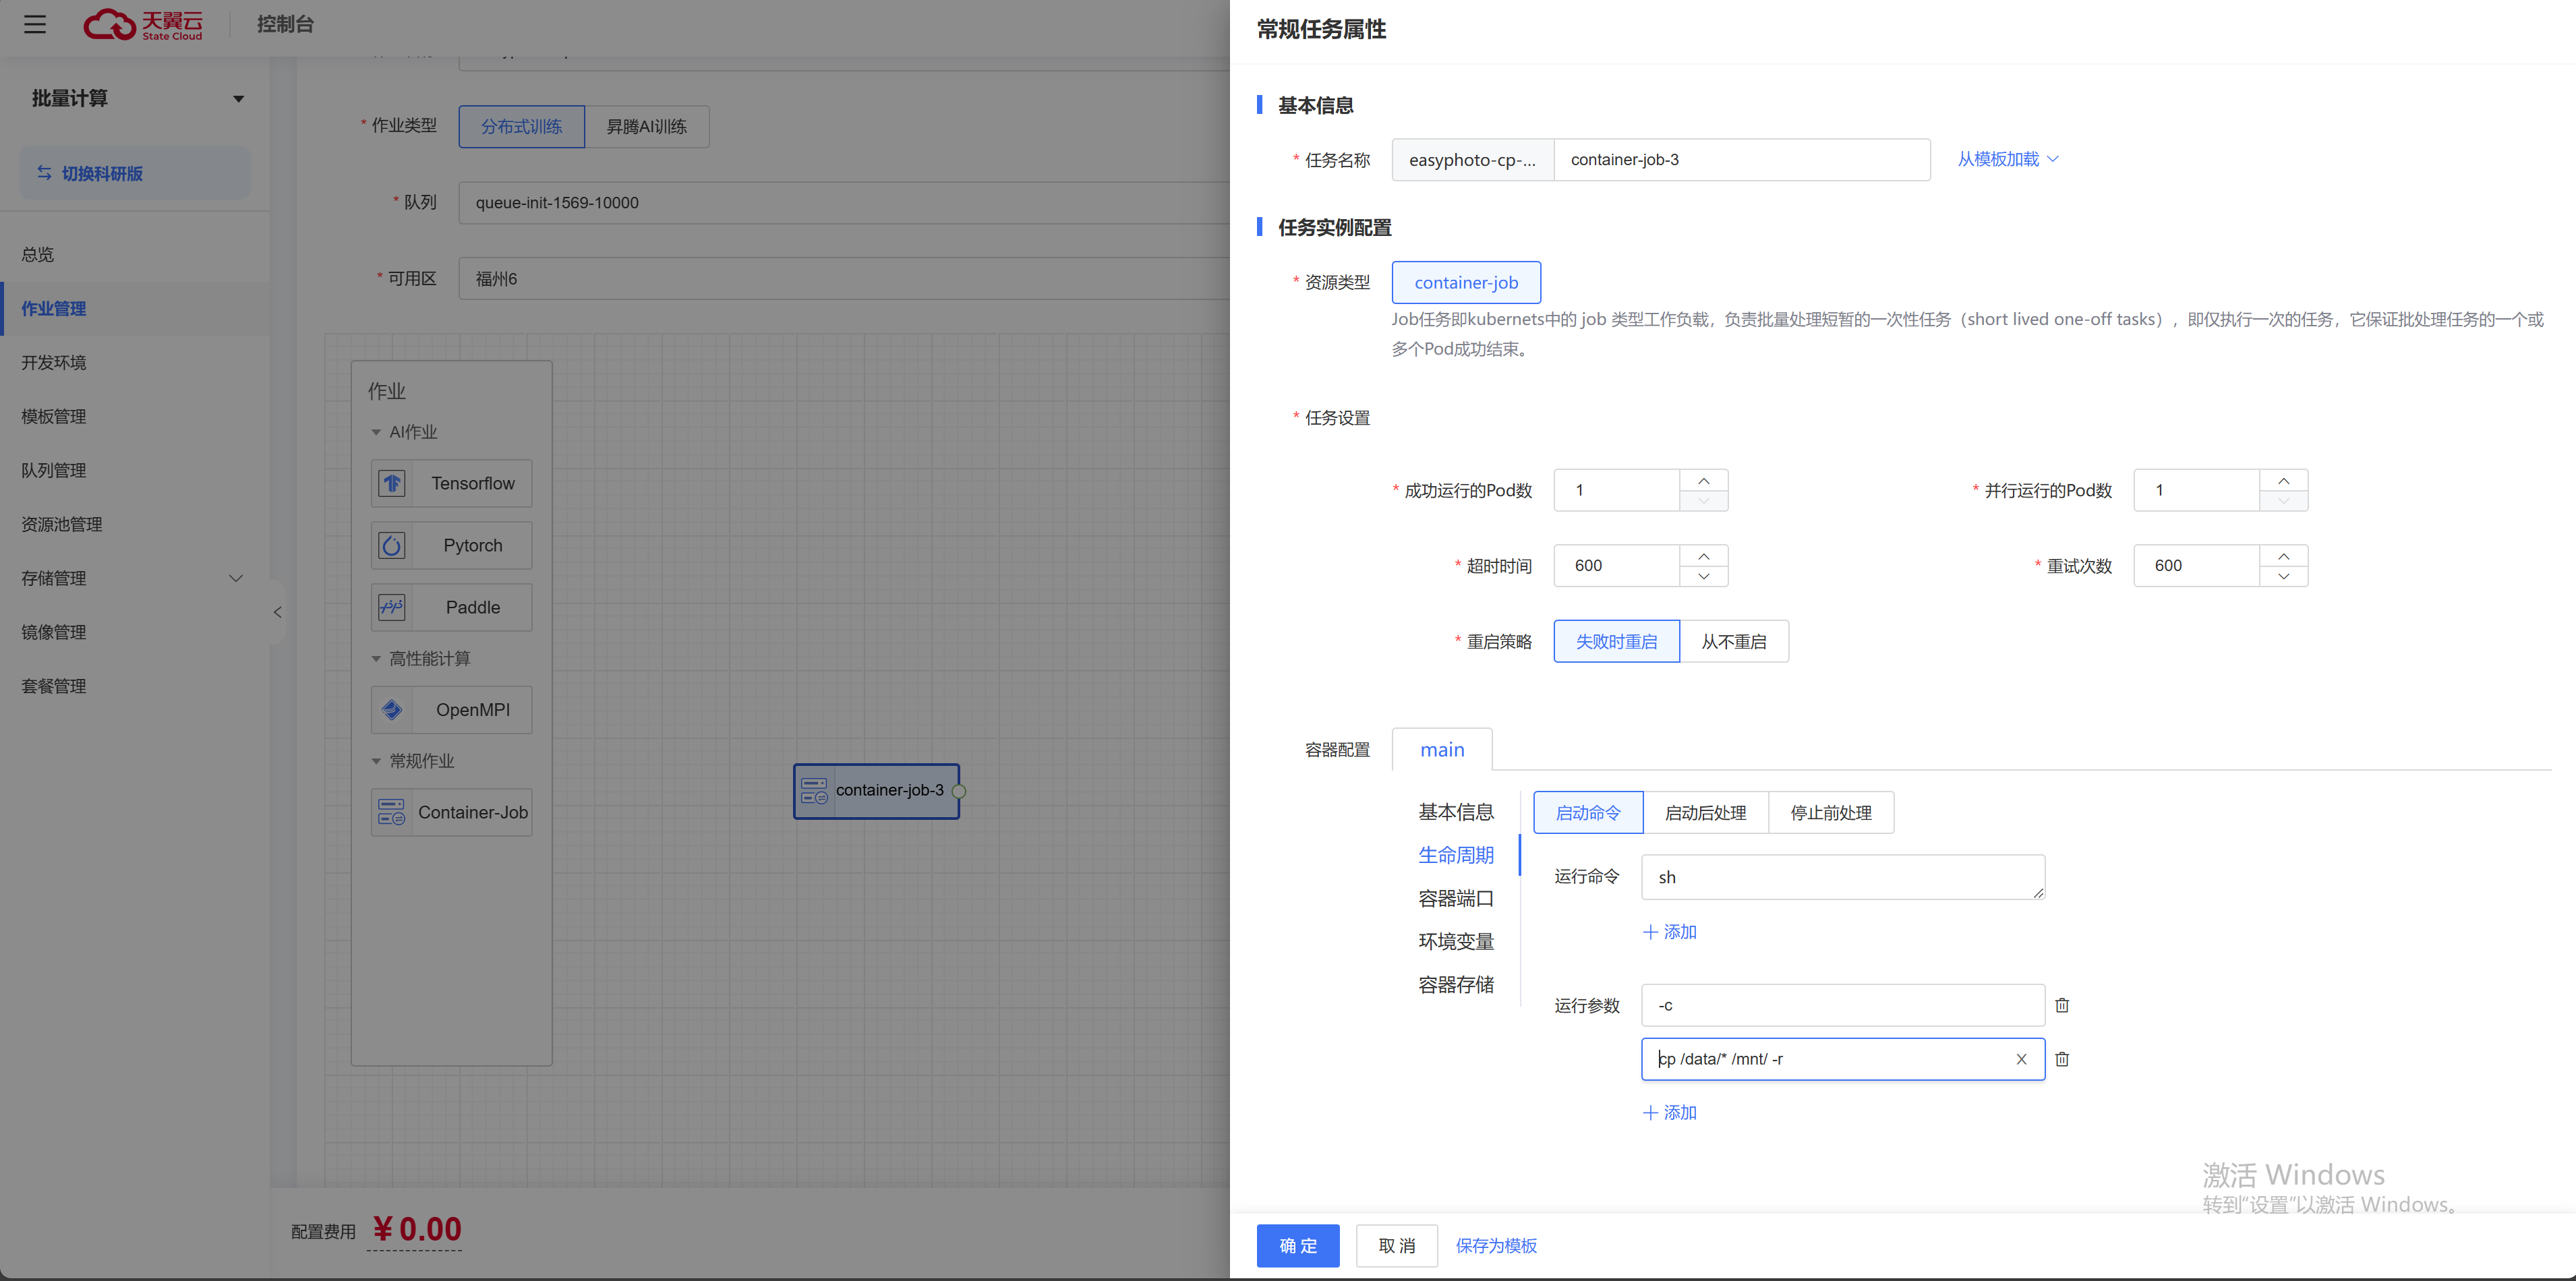Image resolution: width=2576 pixels, height=1281 pixels.
Task: Click container-job-3 node output port
Action: (959, 791)
